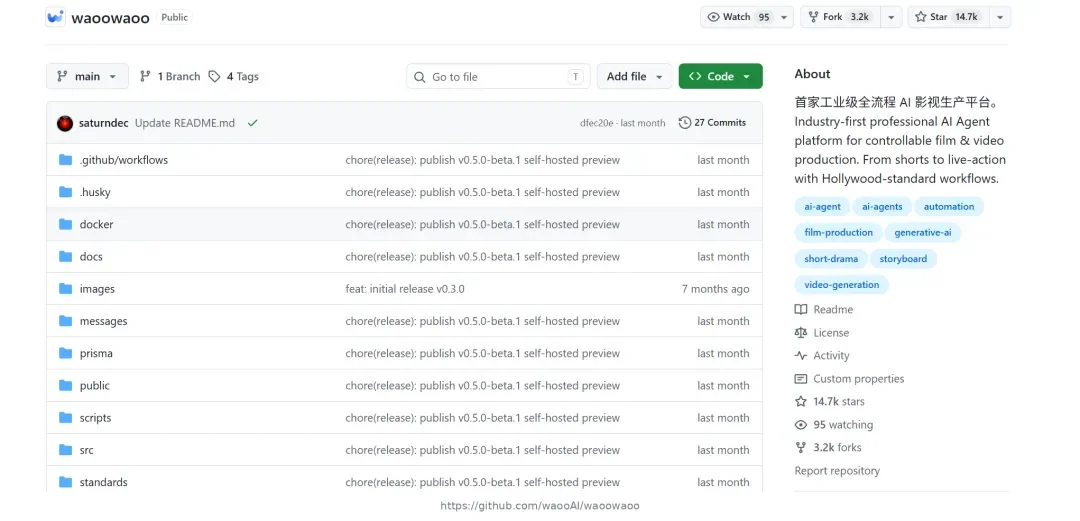Open the Add file dropdown
Screen dimensions: 1080x521
634,76
